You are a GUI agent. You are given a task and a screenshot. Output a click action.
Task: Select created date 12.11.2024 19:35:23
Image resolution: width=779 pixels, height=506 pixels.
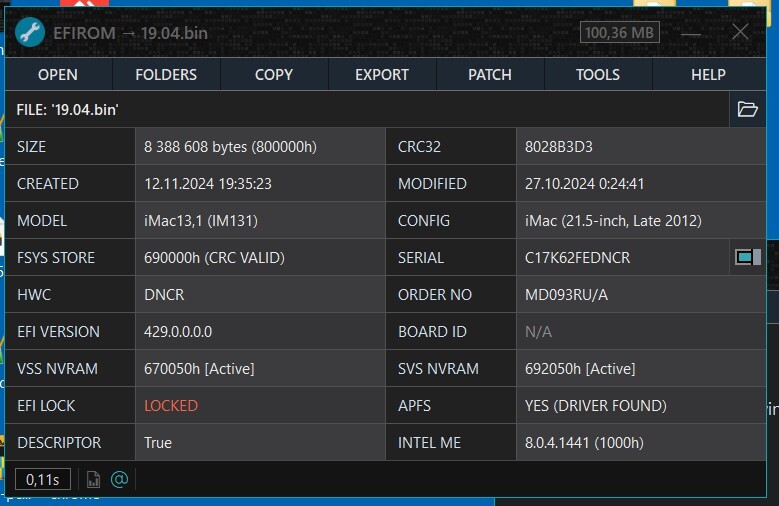[x=208, y=184]
